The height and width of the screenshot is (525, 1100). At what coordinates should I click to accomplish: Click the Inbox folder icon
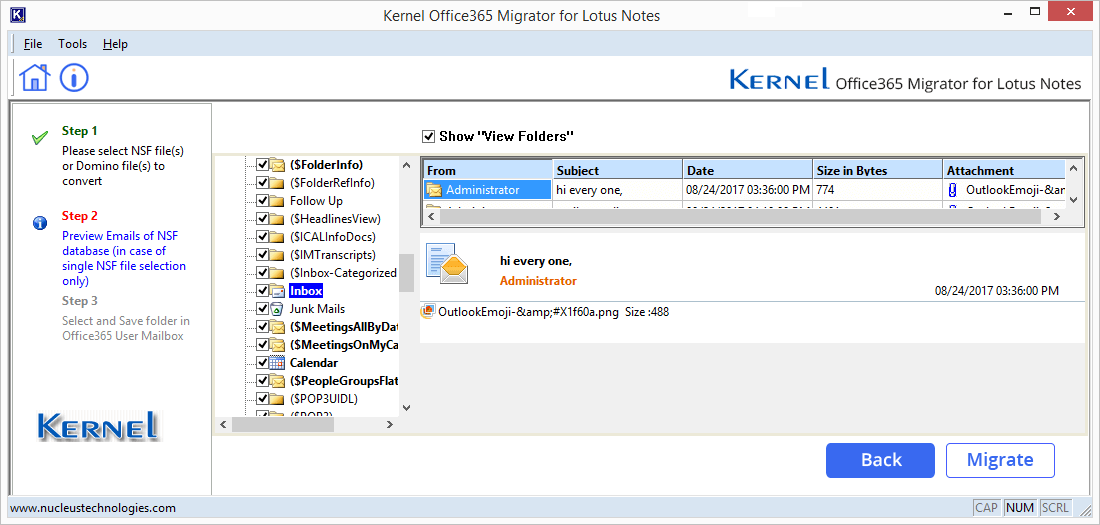(278, 291)
